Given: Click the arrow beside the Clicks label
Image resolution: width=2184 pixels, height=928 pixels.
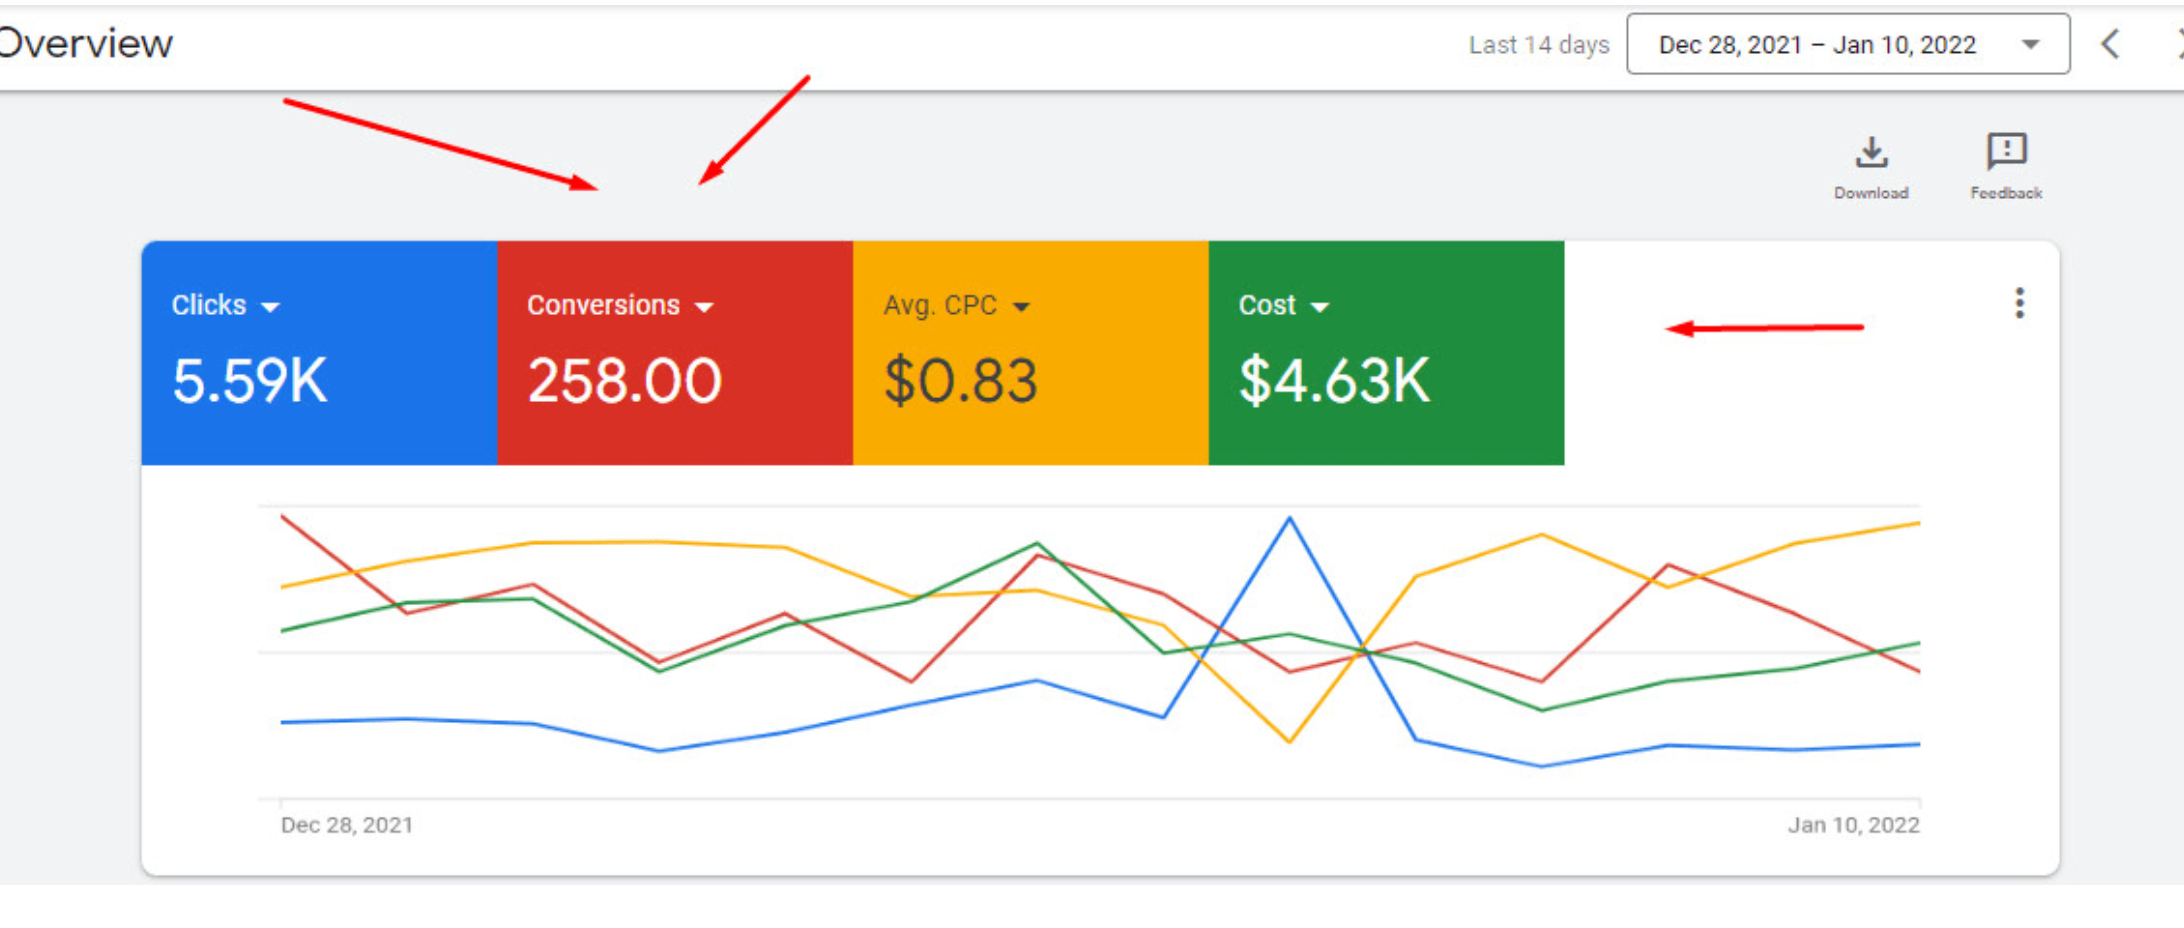Looking at the screenshot, I should (270, 307).
